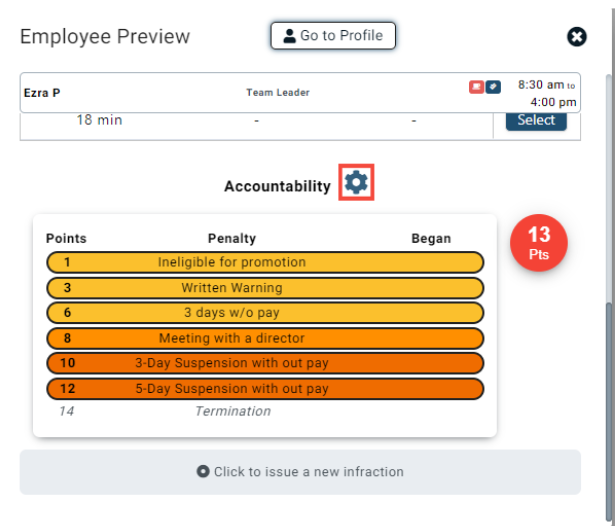Click the Termination penalty row

(x=233, y=411)
